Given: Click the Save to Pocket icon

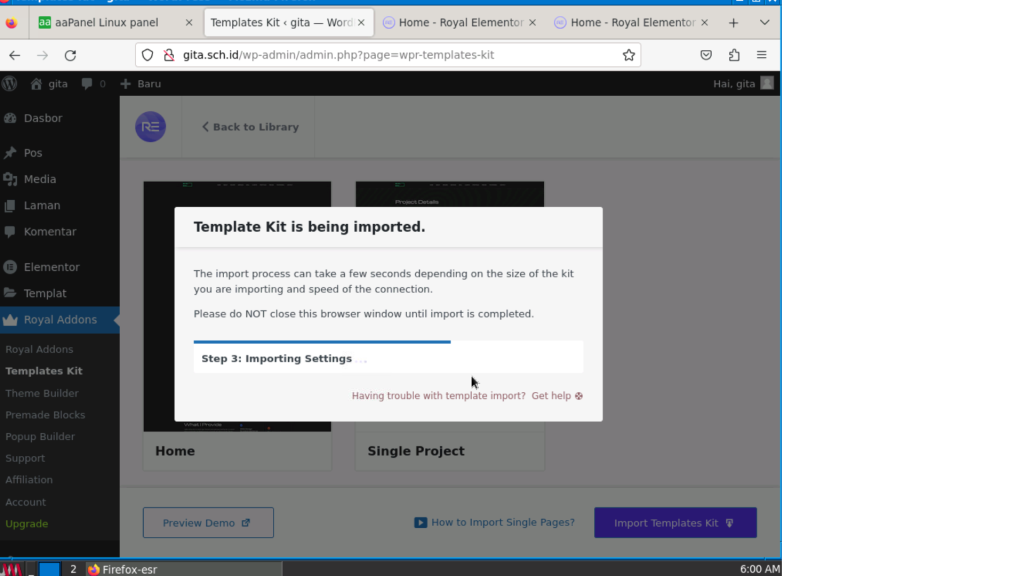Looking at the screenshot, I should coord(706,55).
